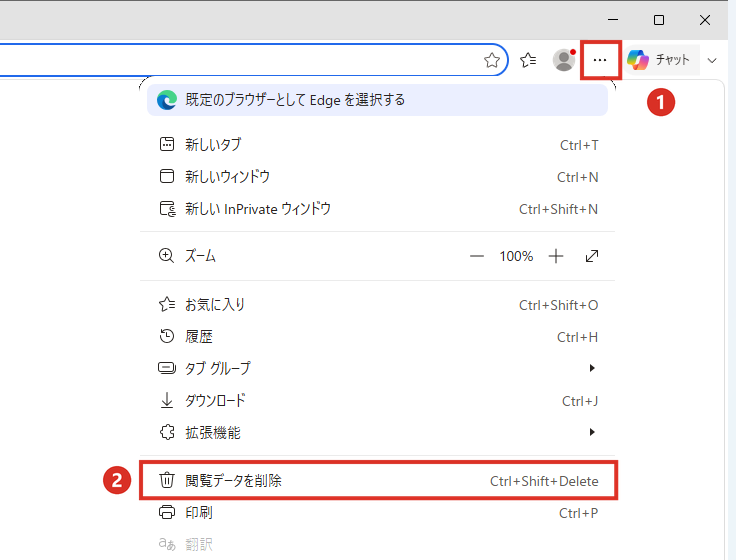This screenshot has width=736, height=560.
Task: Minimize the browser window
Action: pyautogui.click(x=613, y=20)
